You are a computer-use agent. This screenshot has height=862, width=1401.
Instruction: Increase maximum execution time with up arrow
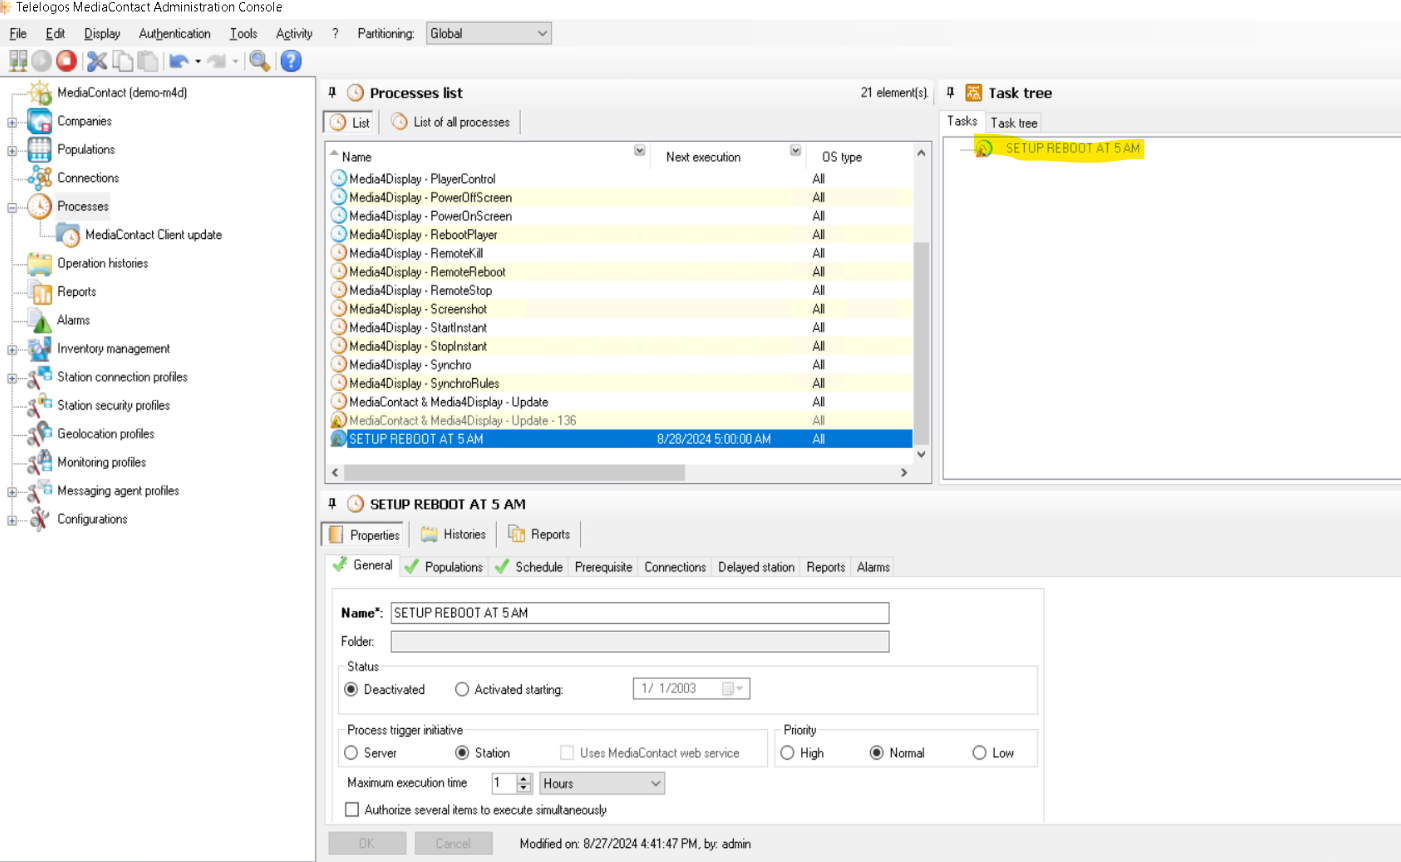[524, 778]
